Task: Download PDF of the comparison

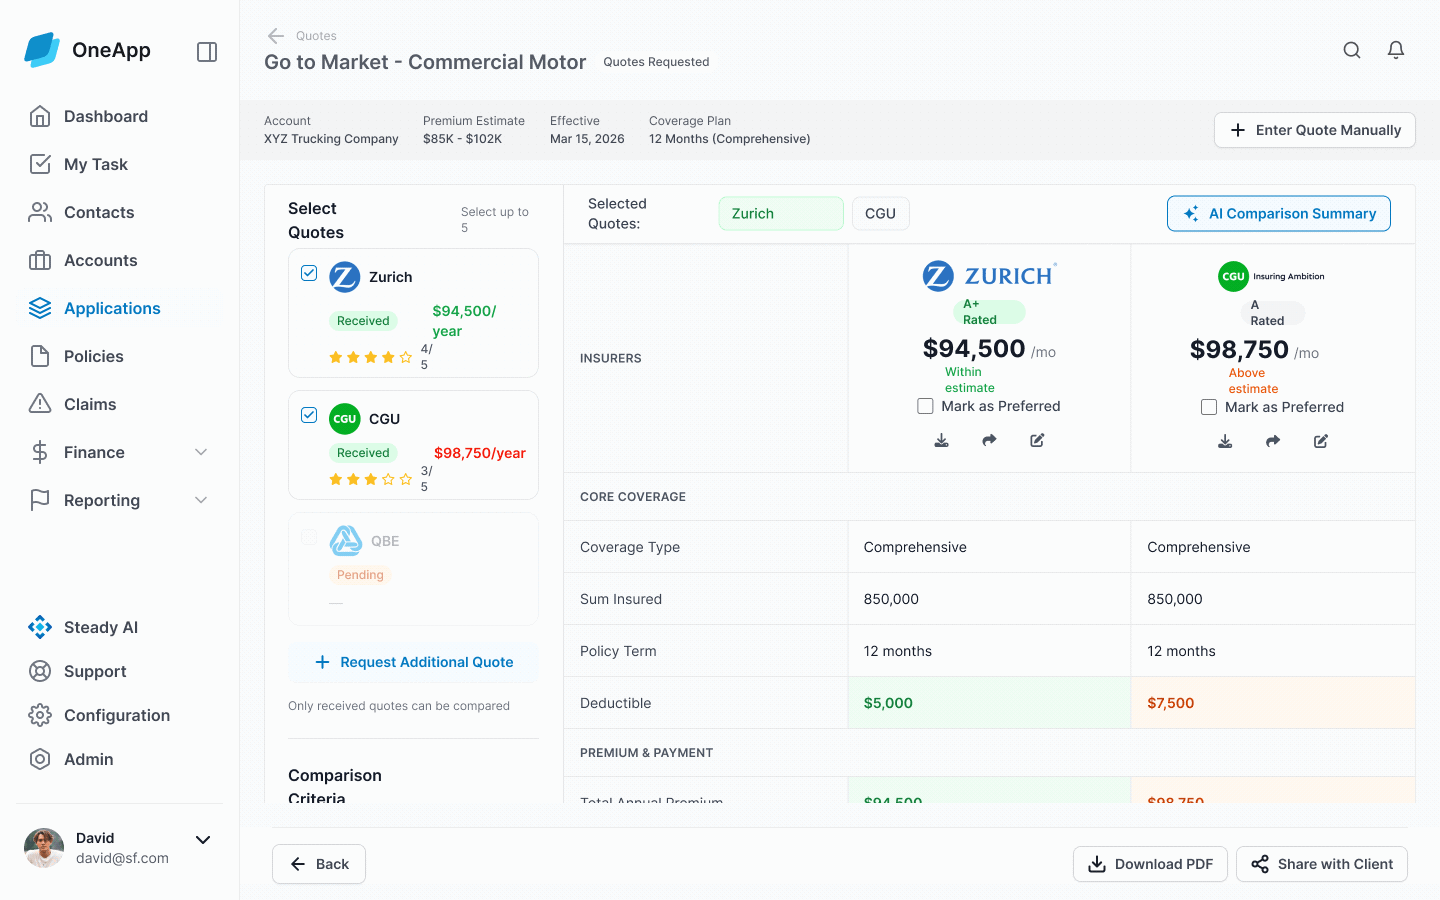Action: (1150, 864)
